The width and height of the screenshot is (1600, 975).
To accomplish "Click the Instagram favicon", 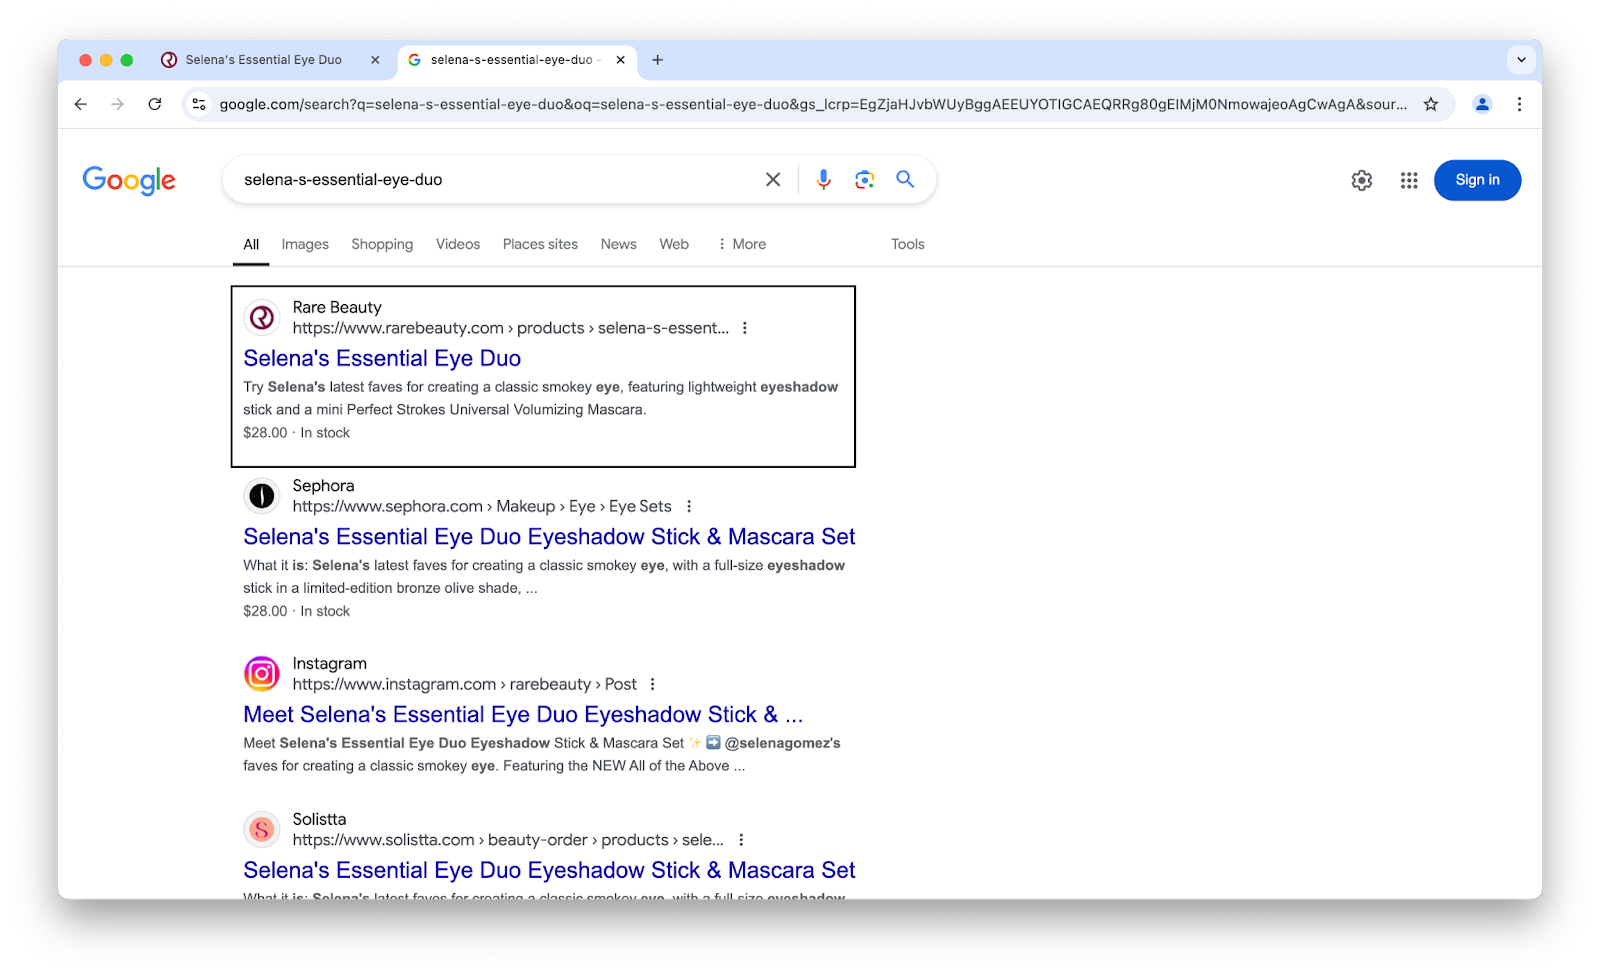I will click(262, 674).
